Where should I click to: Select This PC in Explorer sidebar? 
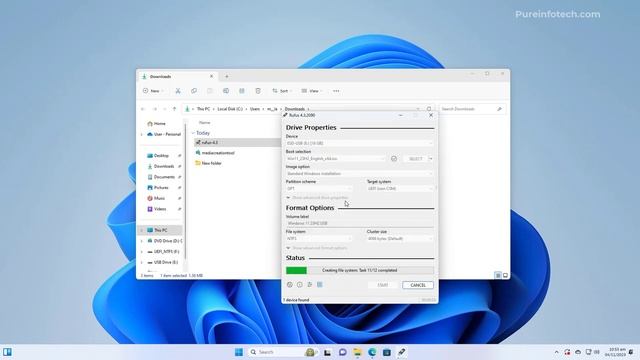click(x=160, y=230)
